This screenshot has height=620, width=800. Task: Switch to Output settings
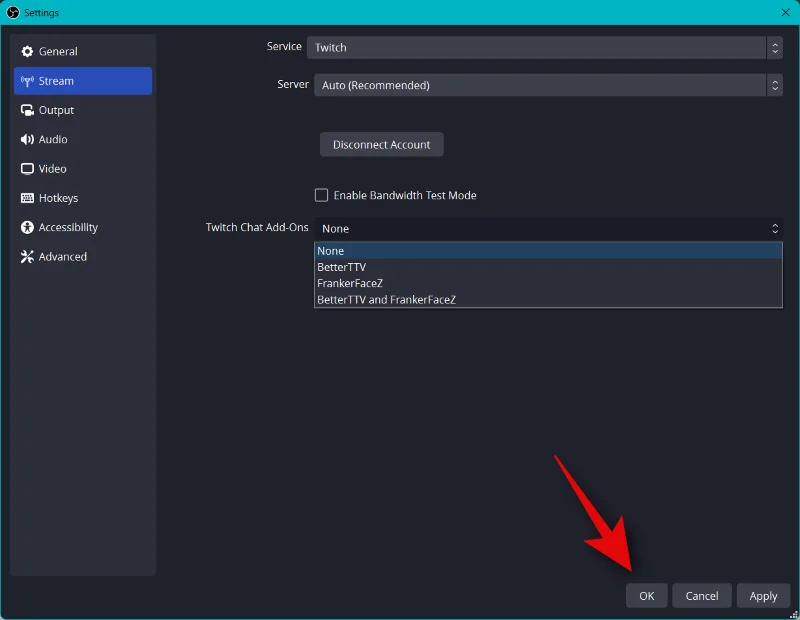83,110
